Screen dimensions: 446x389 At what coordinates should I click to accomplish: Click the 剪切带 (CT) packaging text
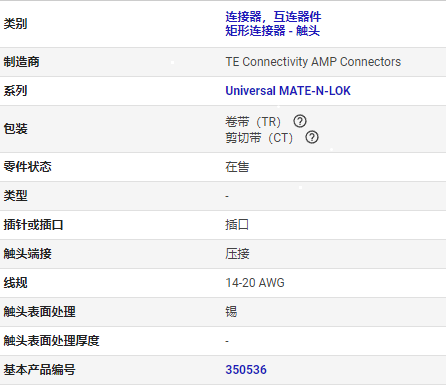[x=259, y=138]
